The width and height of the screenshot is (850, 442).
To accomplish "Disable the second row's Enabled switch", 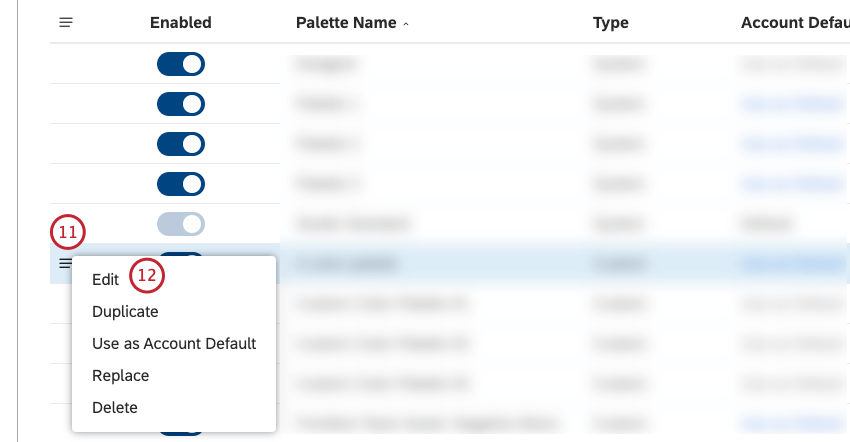I will [x=181, y=104].
